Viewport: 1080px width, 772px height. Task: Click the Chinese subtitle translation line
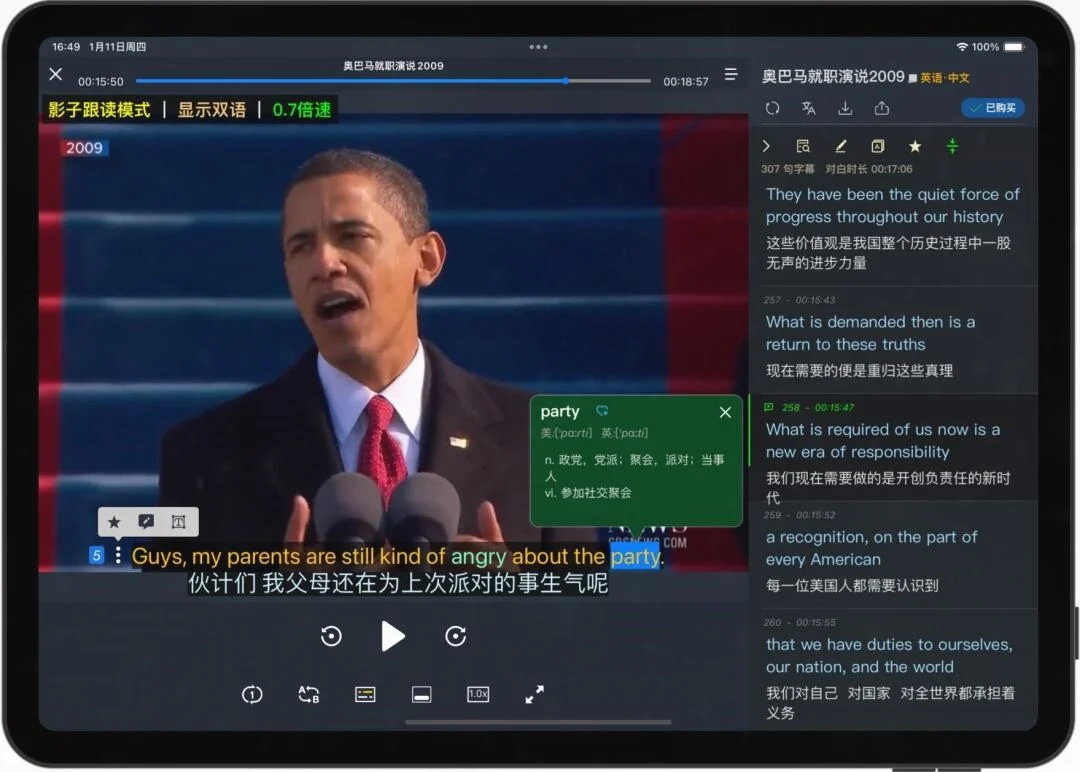(x=398, y=583)
